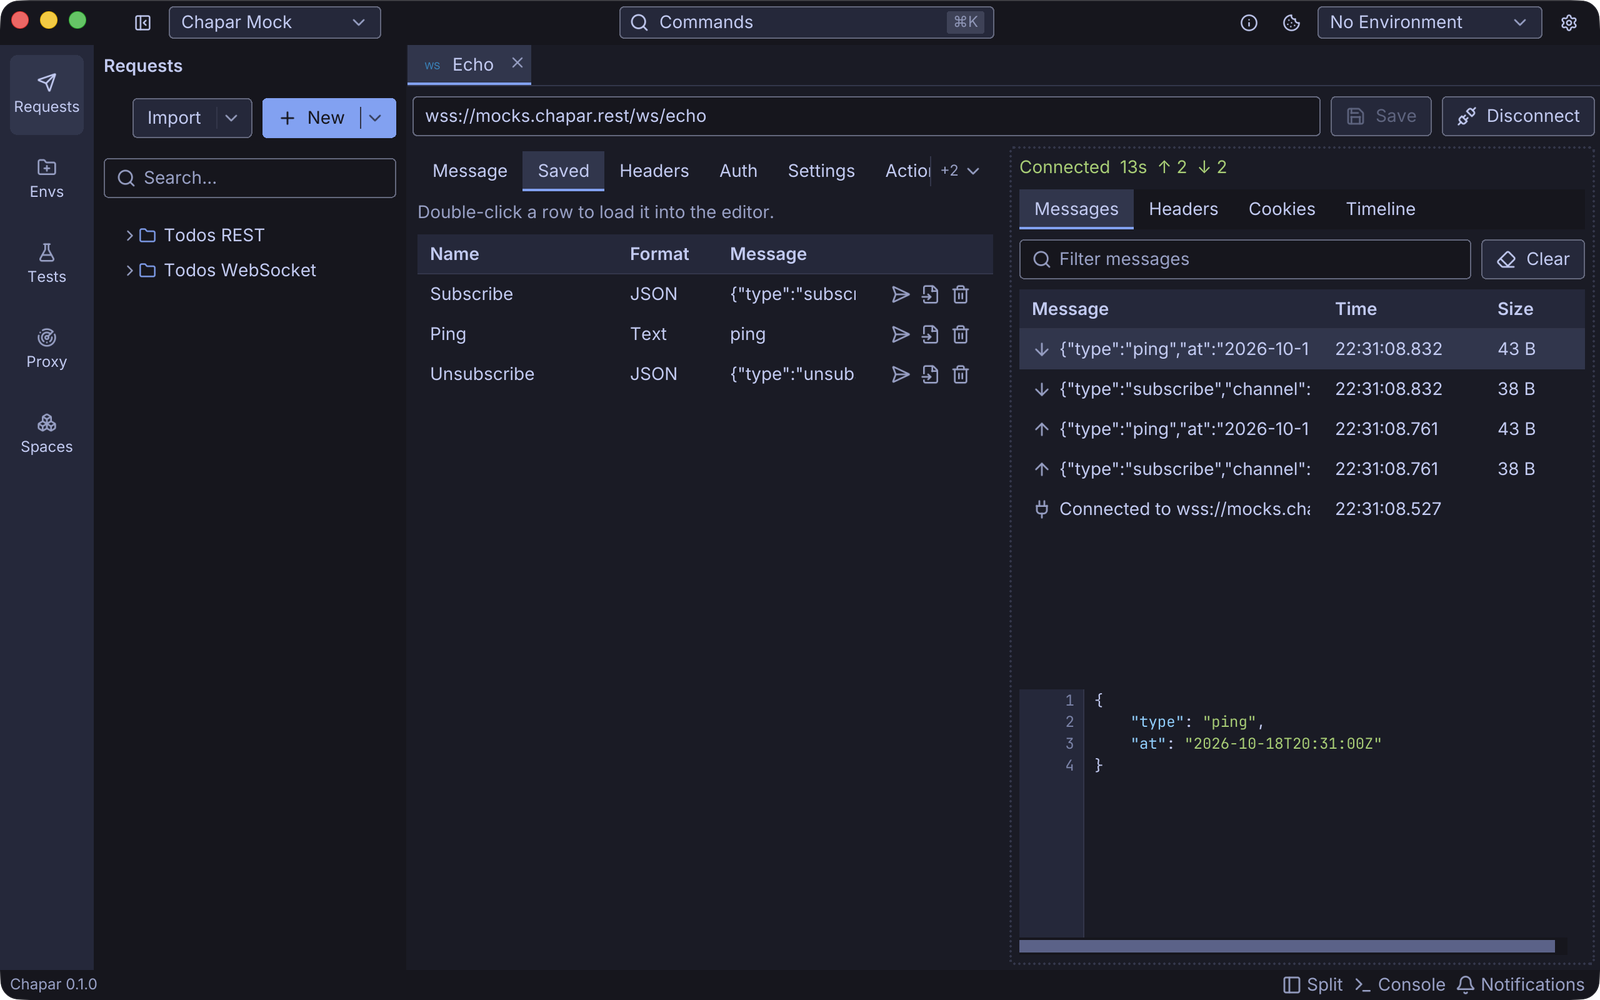The image size is (1600, 1000).
Task: Click the Filter messages input field
Action: tap(1245, 259)
